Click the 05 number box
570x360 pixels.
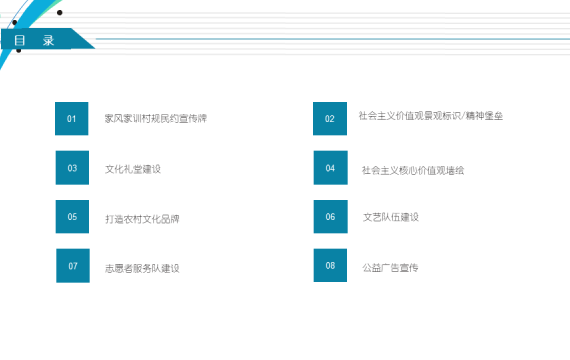(72, 217)
